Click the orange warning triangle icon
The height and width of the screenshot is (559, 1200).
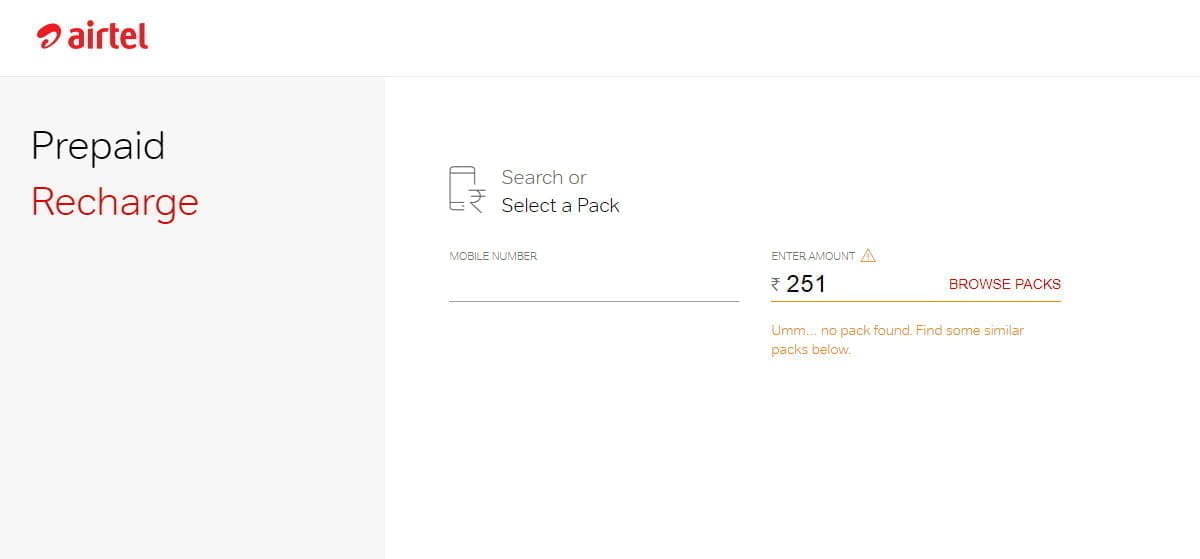click(x=868, y=255)
